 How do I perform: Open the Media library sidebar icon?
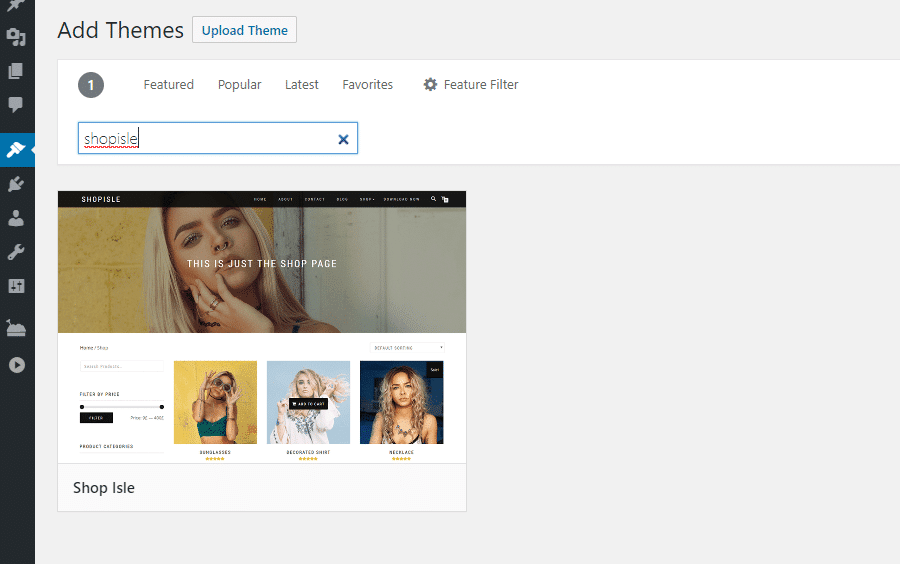coord(16,38)
